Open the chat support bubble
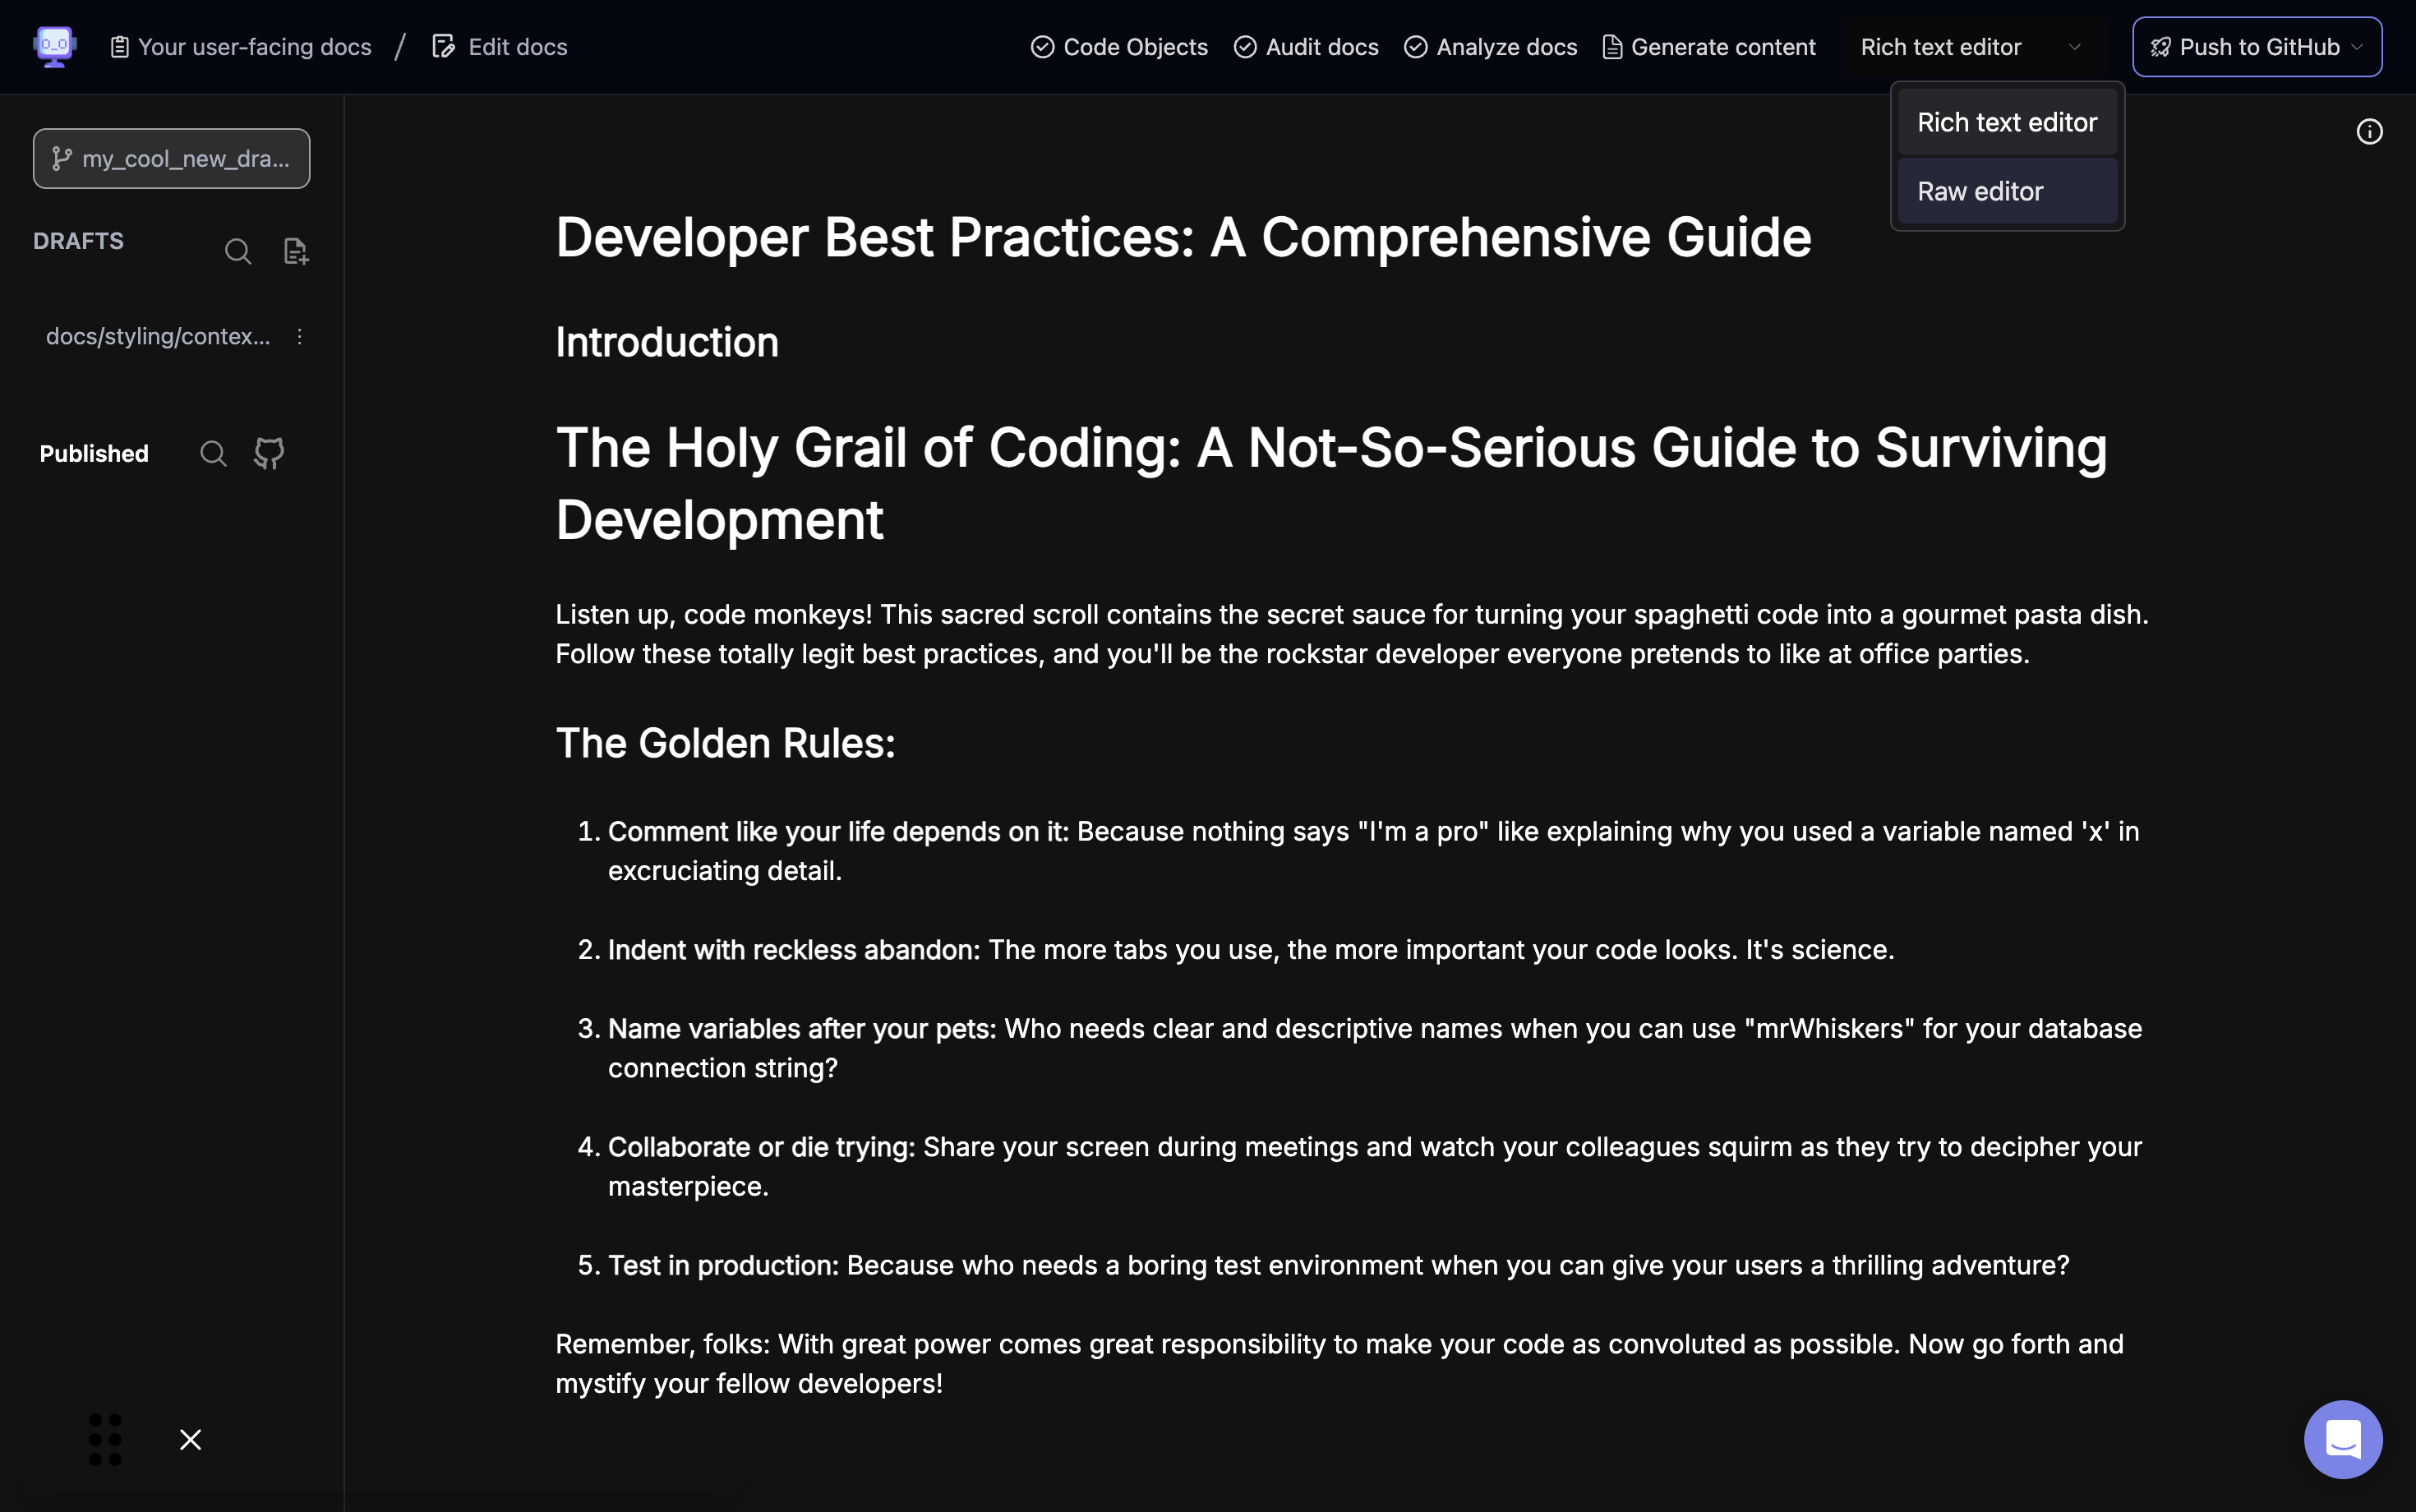 click(x=2342, y=1439)
